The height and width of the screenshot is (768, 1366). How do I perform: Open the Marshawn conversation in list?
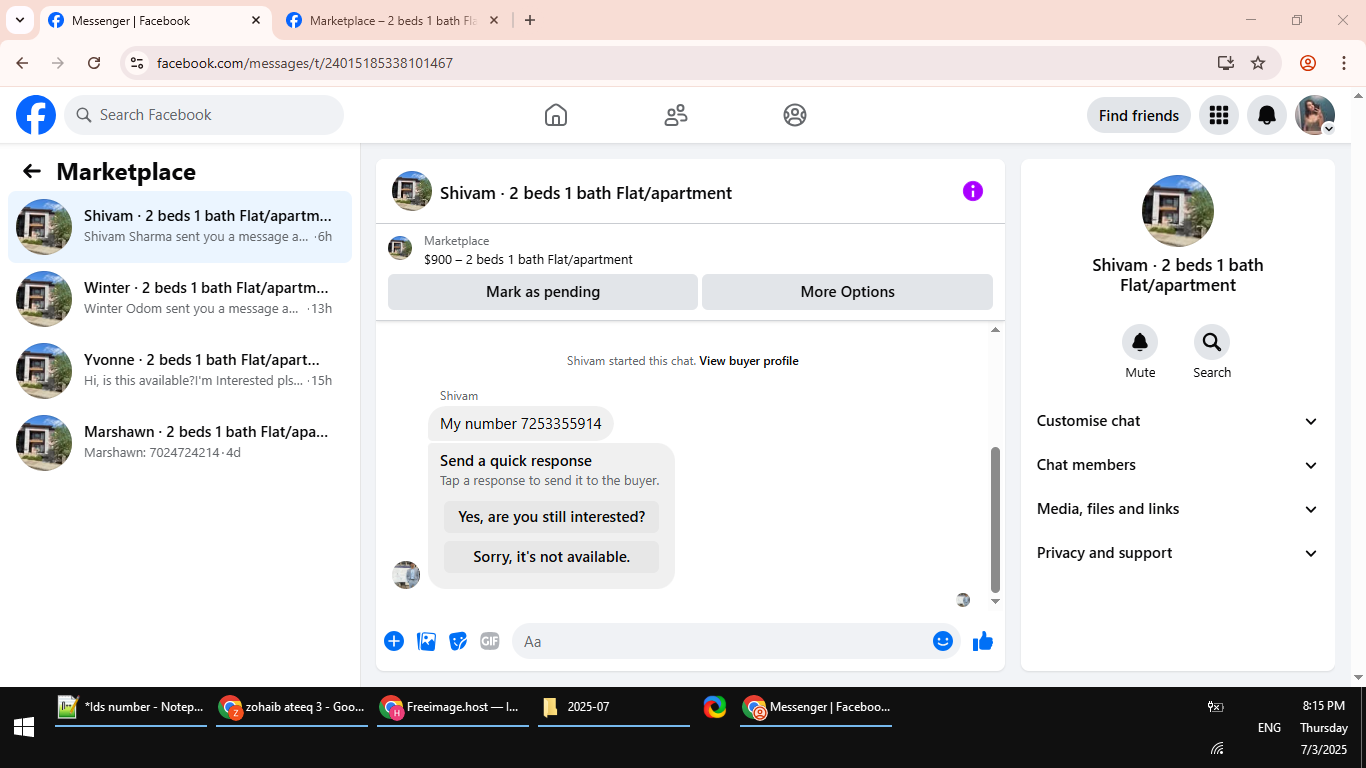[180, 443]
